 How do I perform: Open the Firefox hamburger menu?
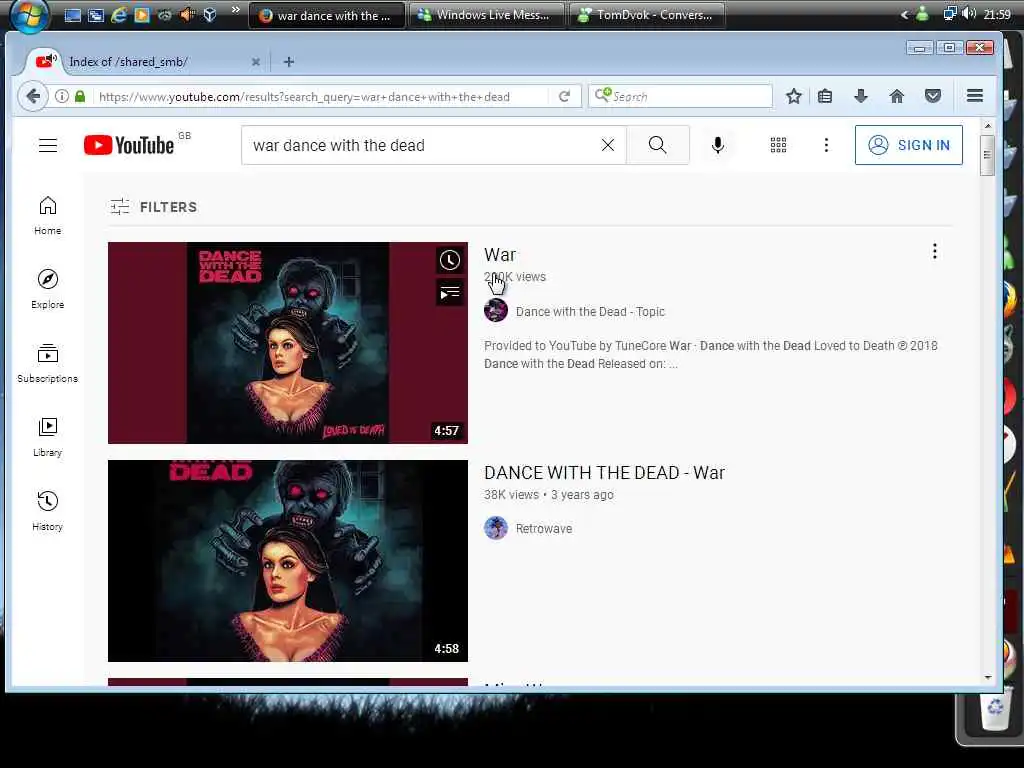(975, 96)
